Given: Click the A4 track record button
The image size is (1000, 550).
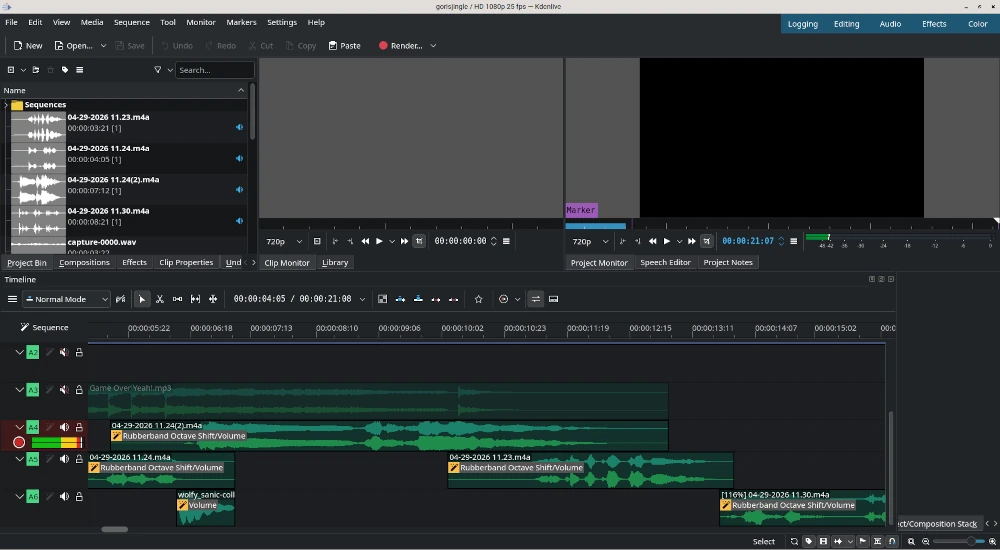Looking at the screenshot, I should 19,442.
